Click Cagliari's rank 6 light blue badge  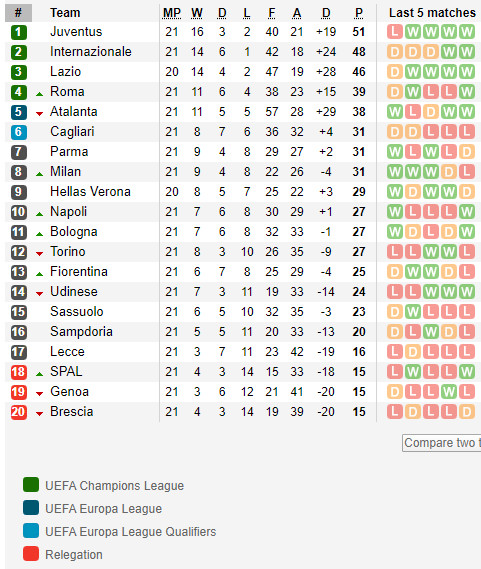point(19,132)
